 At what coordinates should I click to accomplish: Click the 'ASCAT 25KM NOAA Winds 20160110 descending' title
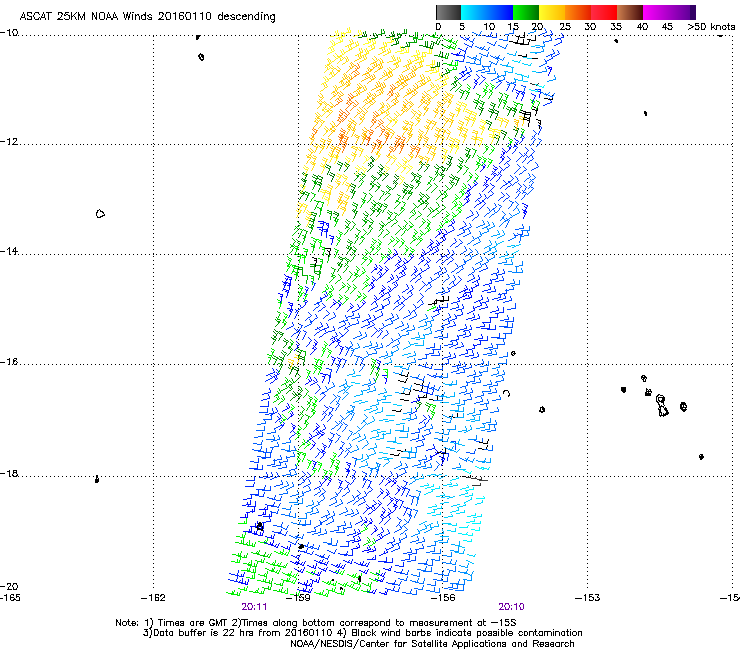[147, 17]
